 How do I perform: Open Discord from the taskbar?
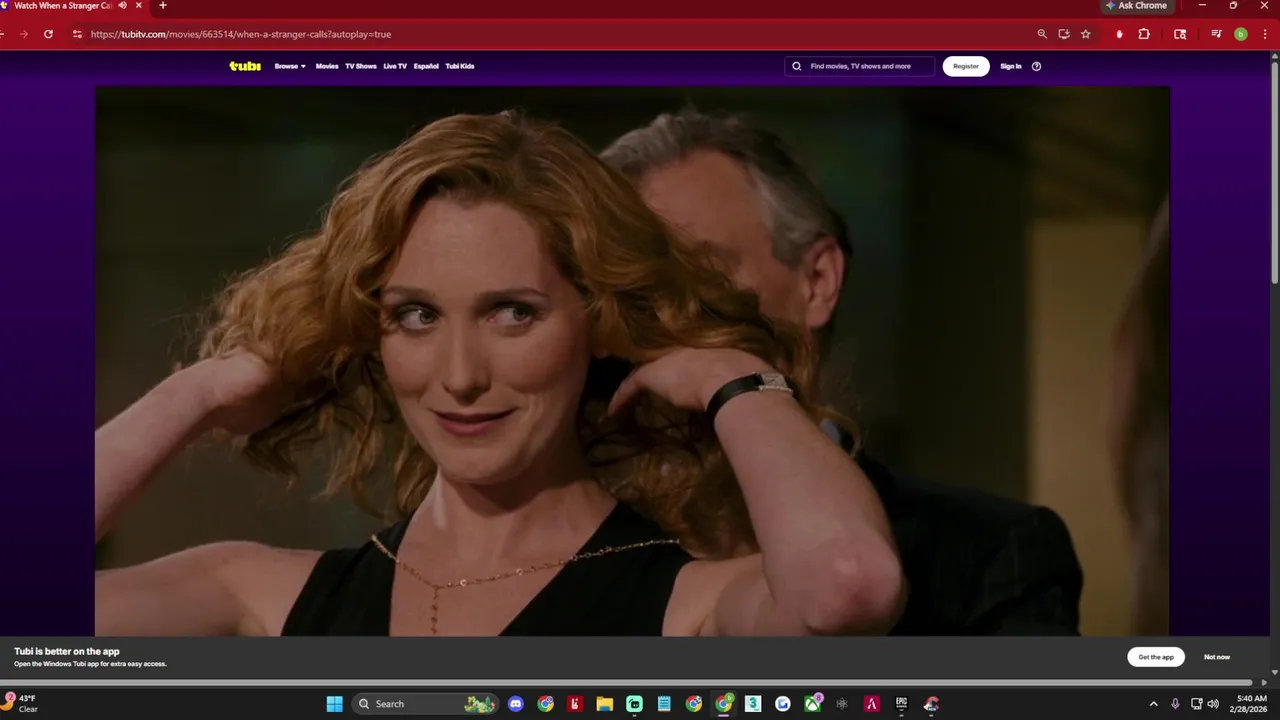click(x=515, y=704)
